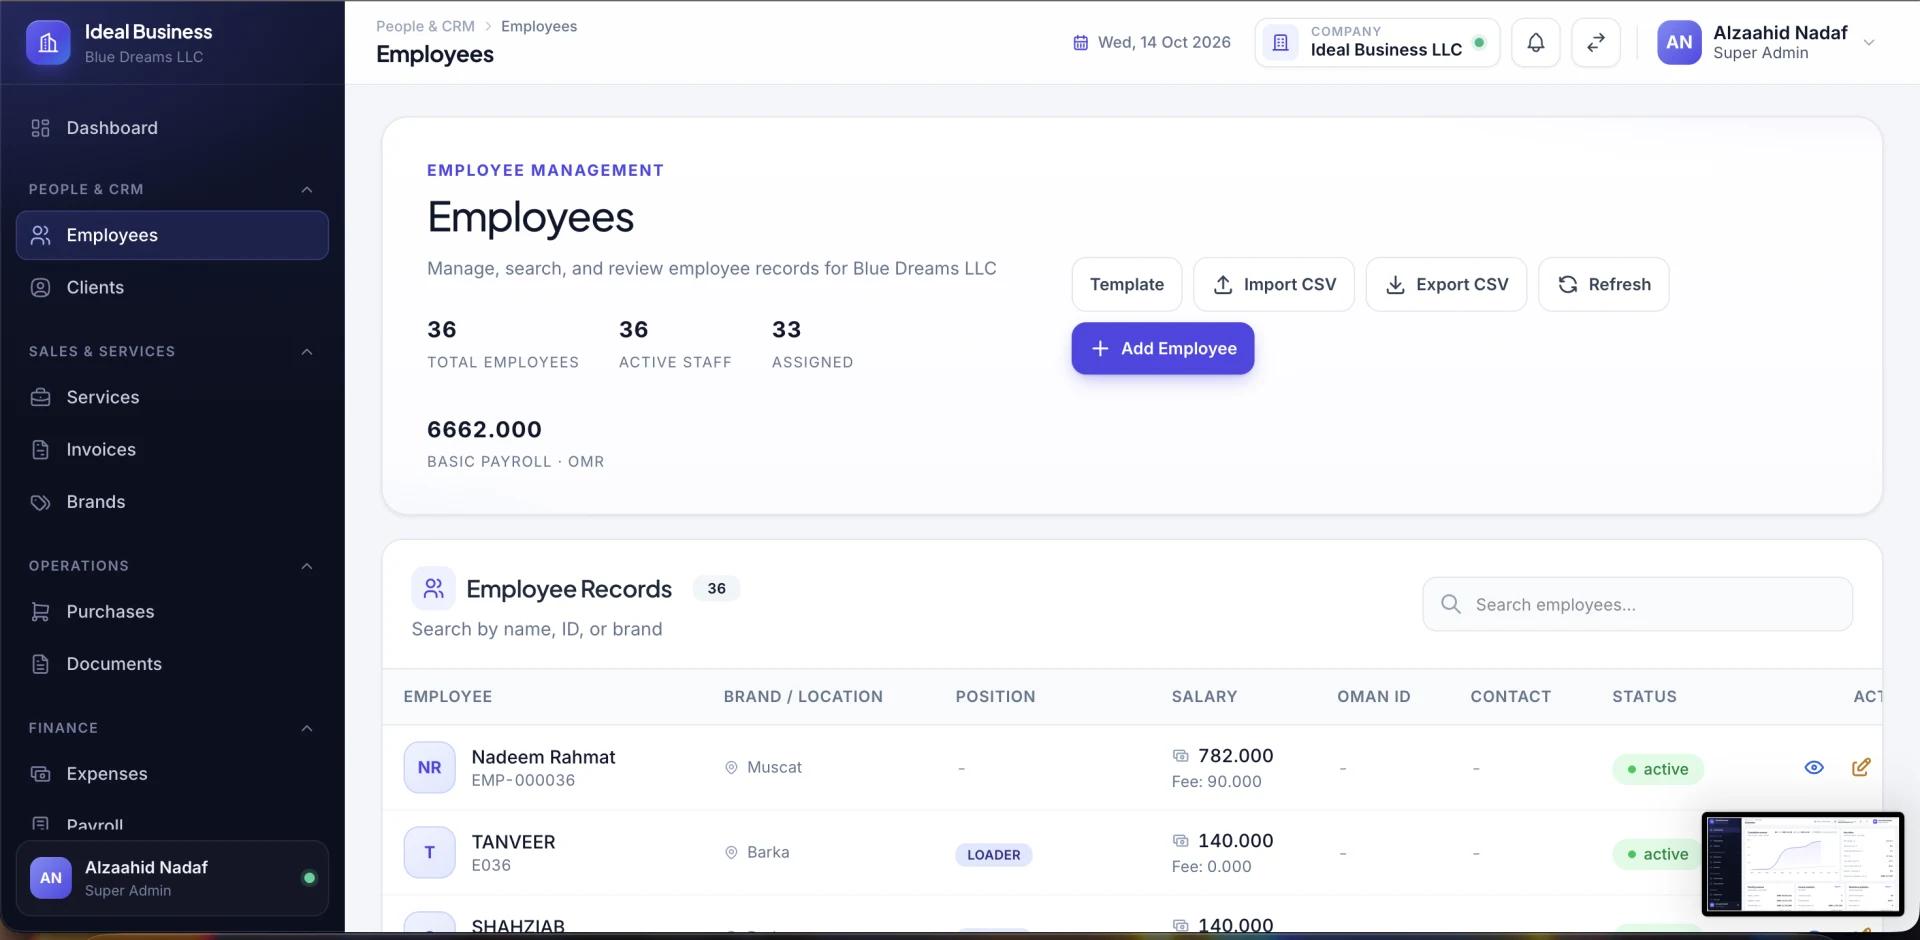Click the LOADER position badge
The height and width of the screenshot is (940, 1920).
[x=993, y=855]
